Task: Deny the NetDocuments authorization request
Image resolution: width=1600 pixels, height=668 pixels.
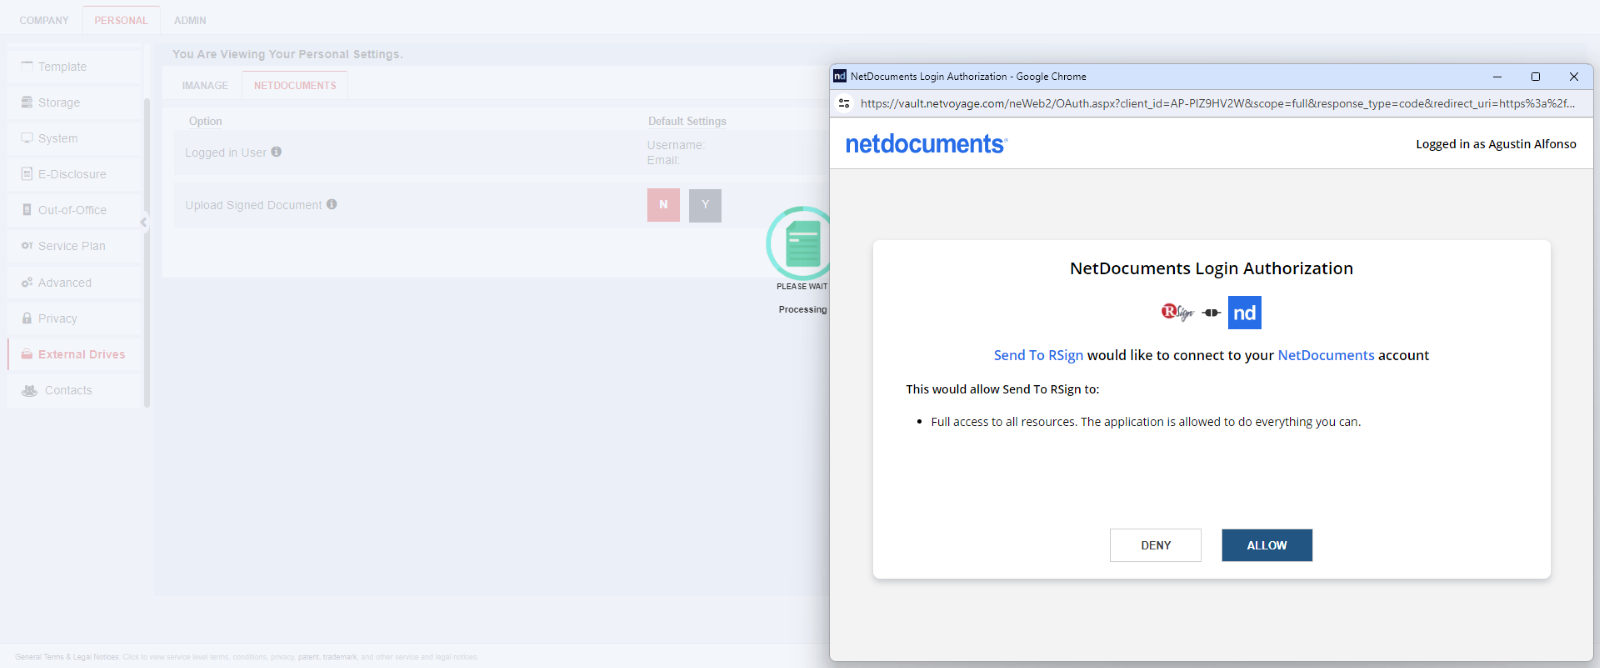Action: point(1156,545)
